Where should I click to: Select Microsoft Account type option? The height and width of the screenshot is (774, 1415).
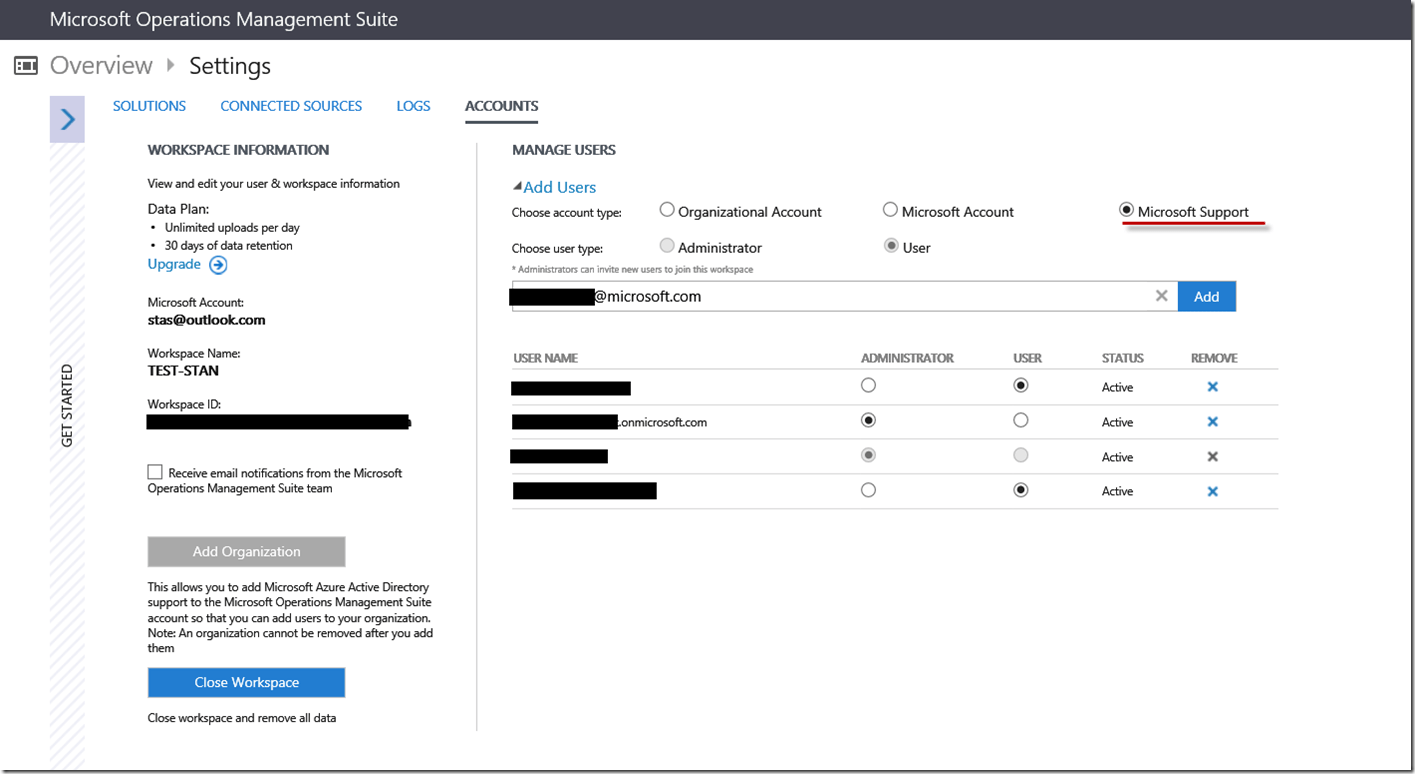(890, 211)
